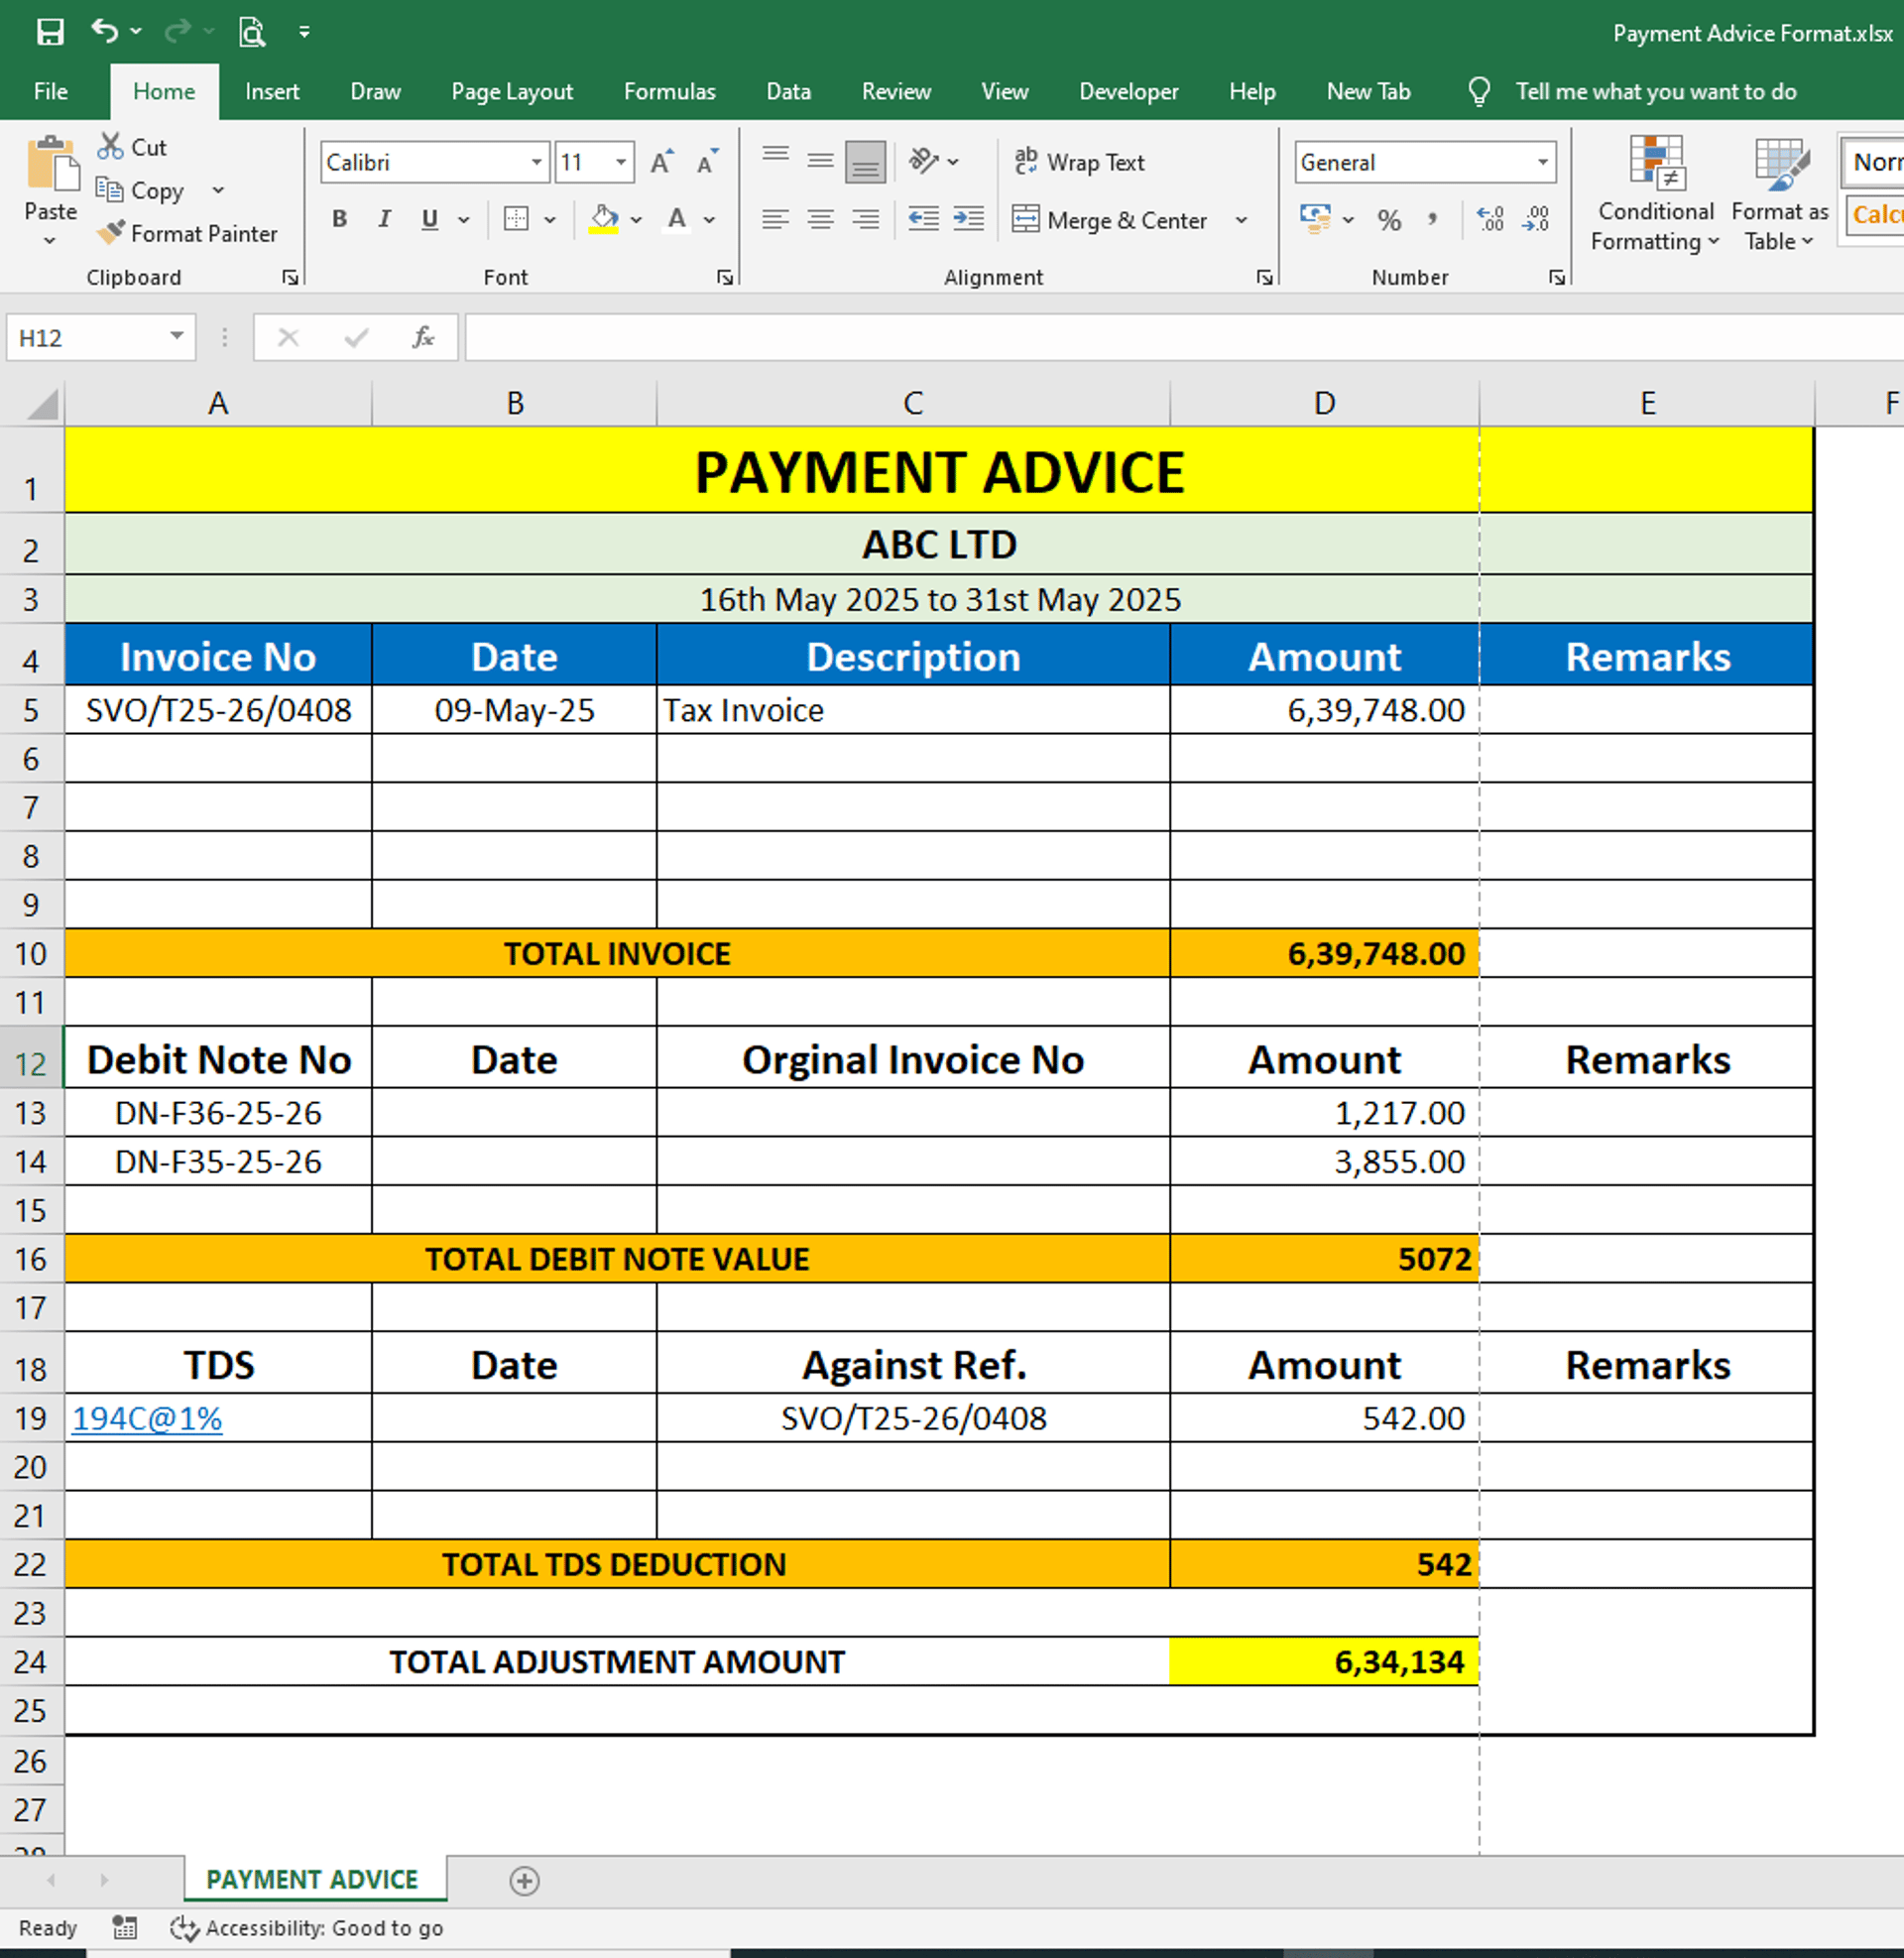Click the Increase Decimal icon
The image size is (1904, 1958).
[x=1490, y=219]
